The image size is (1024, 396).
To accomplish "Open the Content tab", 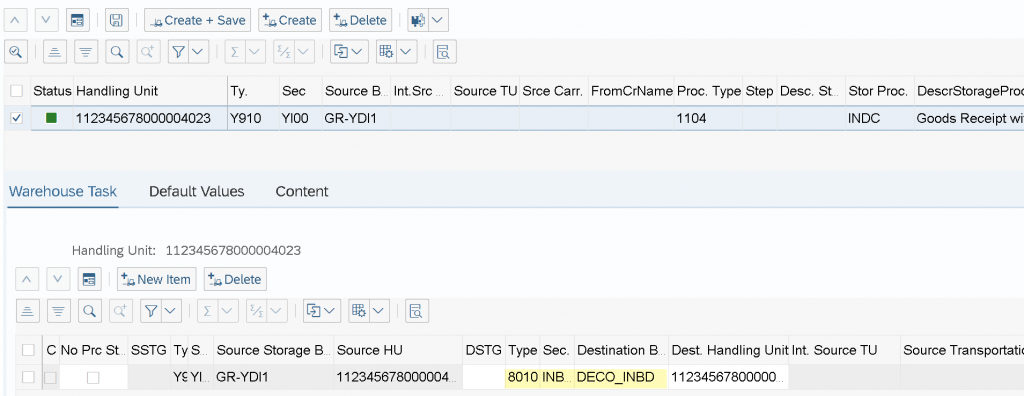I will [x=302, y=191].
